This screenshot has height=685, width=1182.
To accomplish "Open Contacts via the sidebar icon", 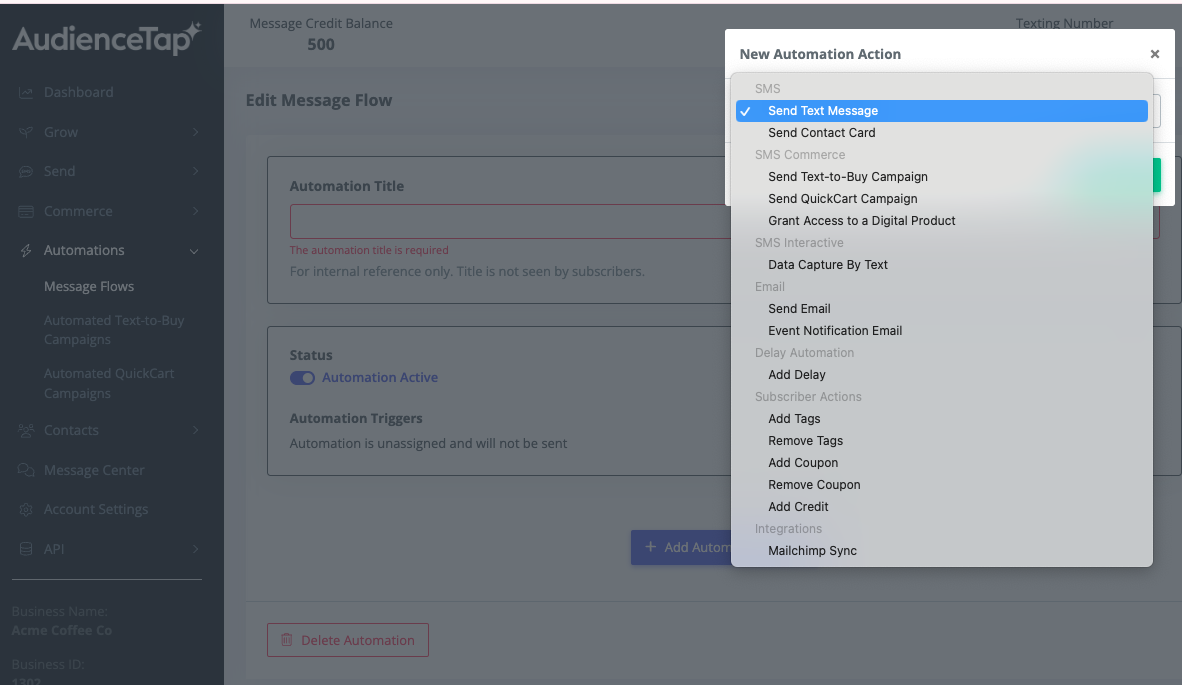I will point(27,430).
